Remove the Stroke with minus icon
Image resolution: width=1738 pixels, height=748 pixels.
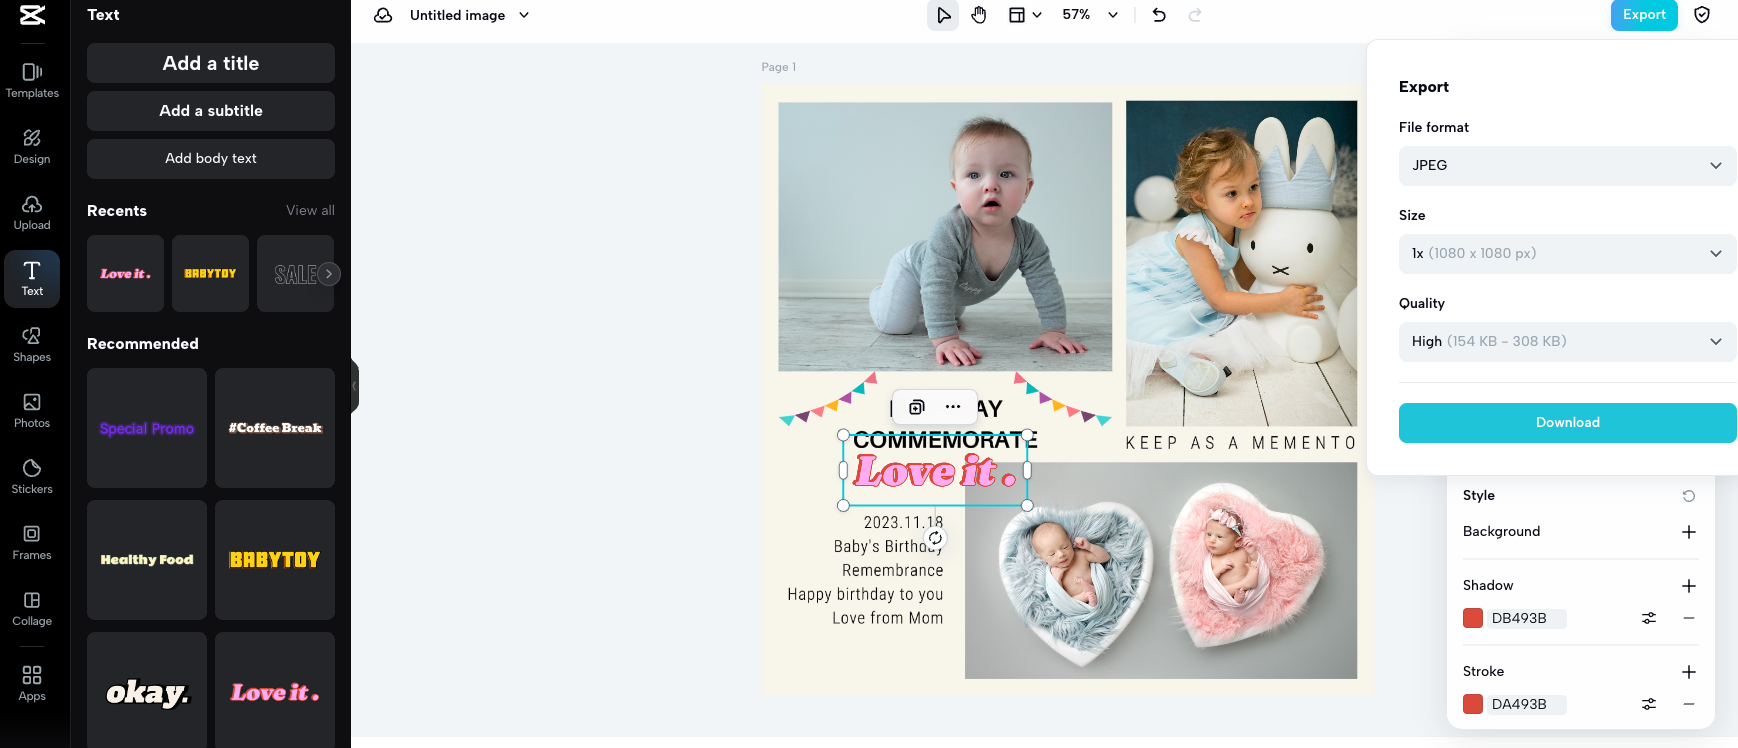coord(1689,704)
